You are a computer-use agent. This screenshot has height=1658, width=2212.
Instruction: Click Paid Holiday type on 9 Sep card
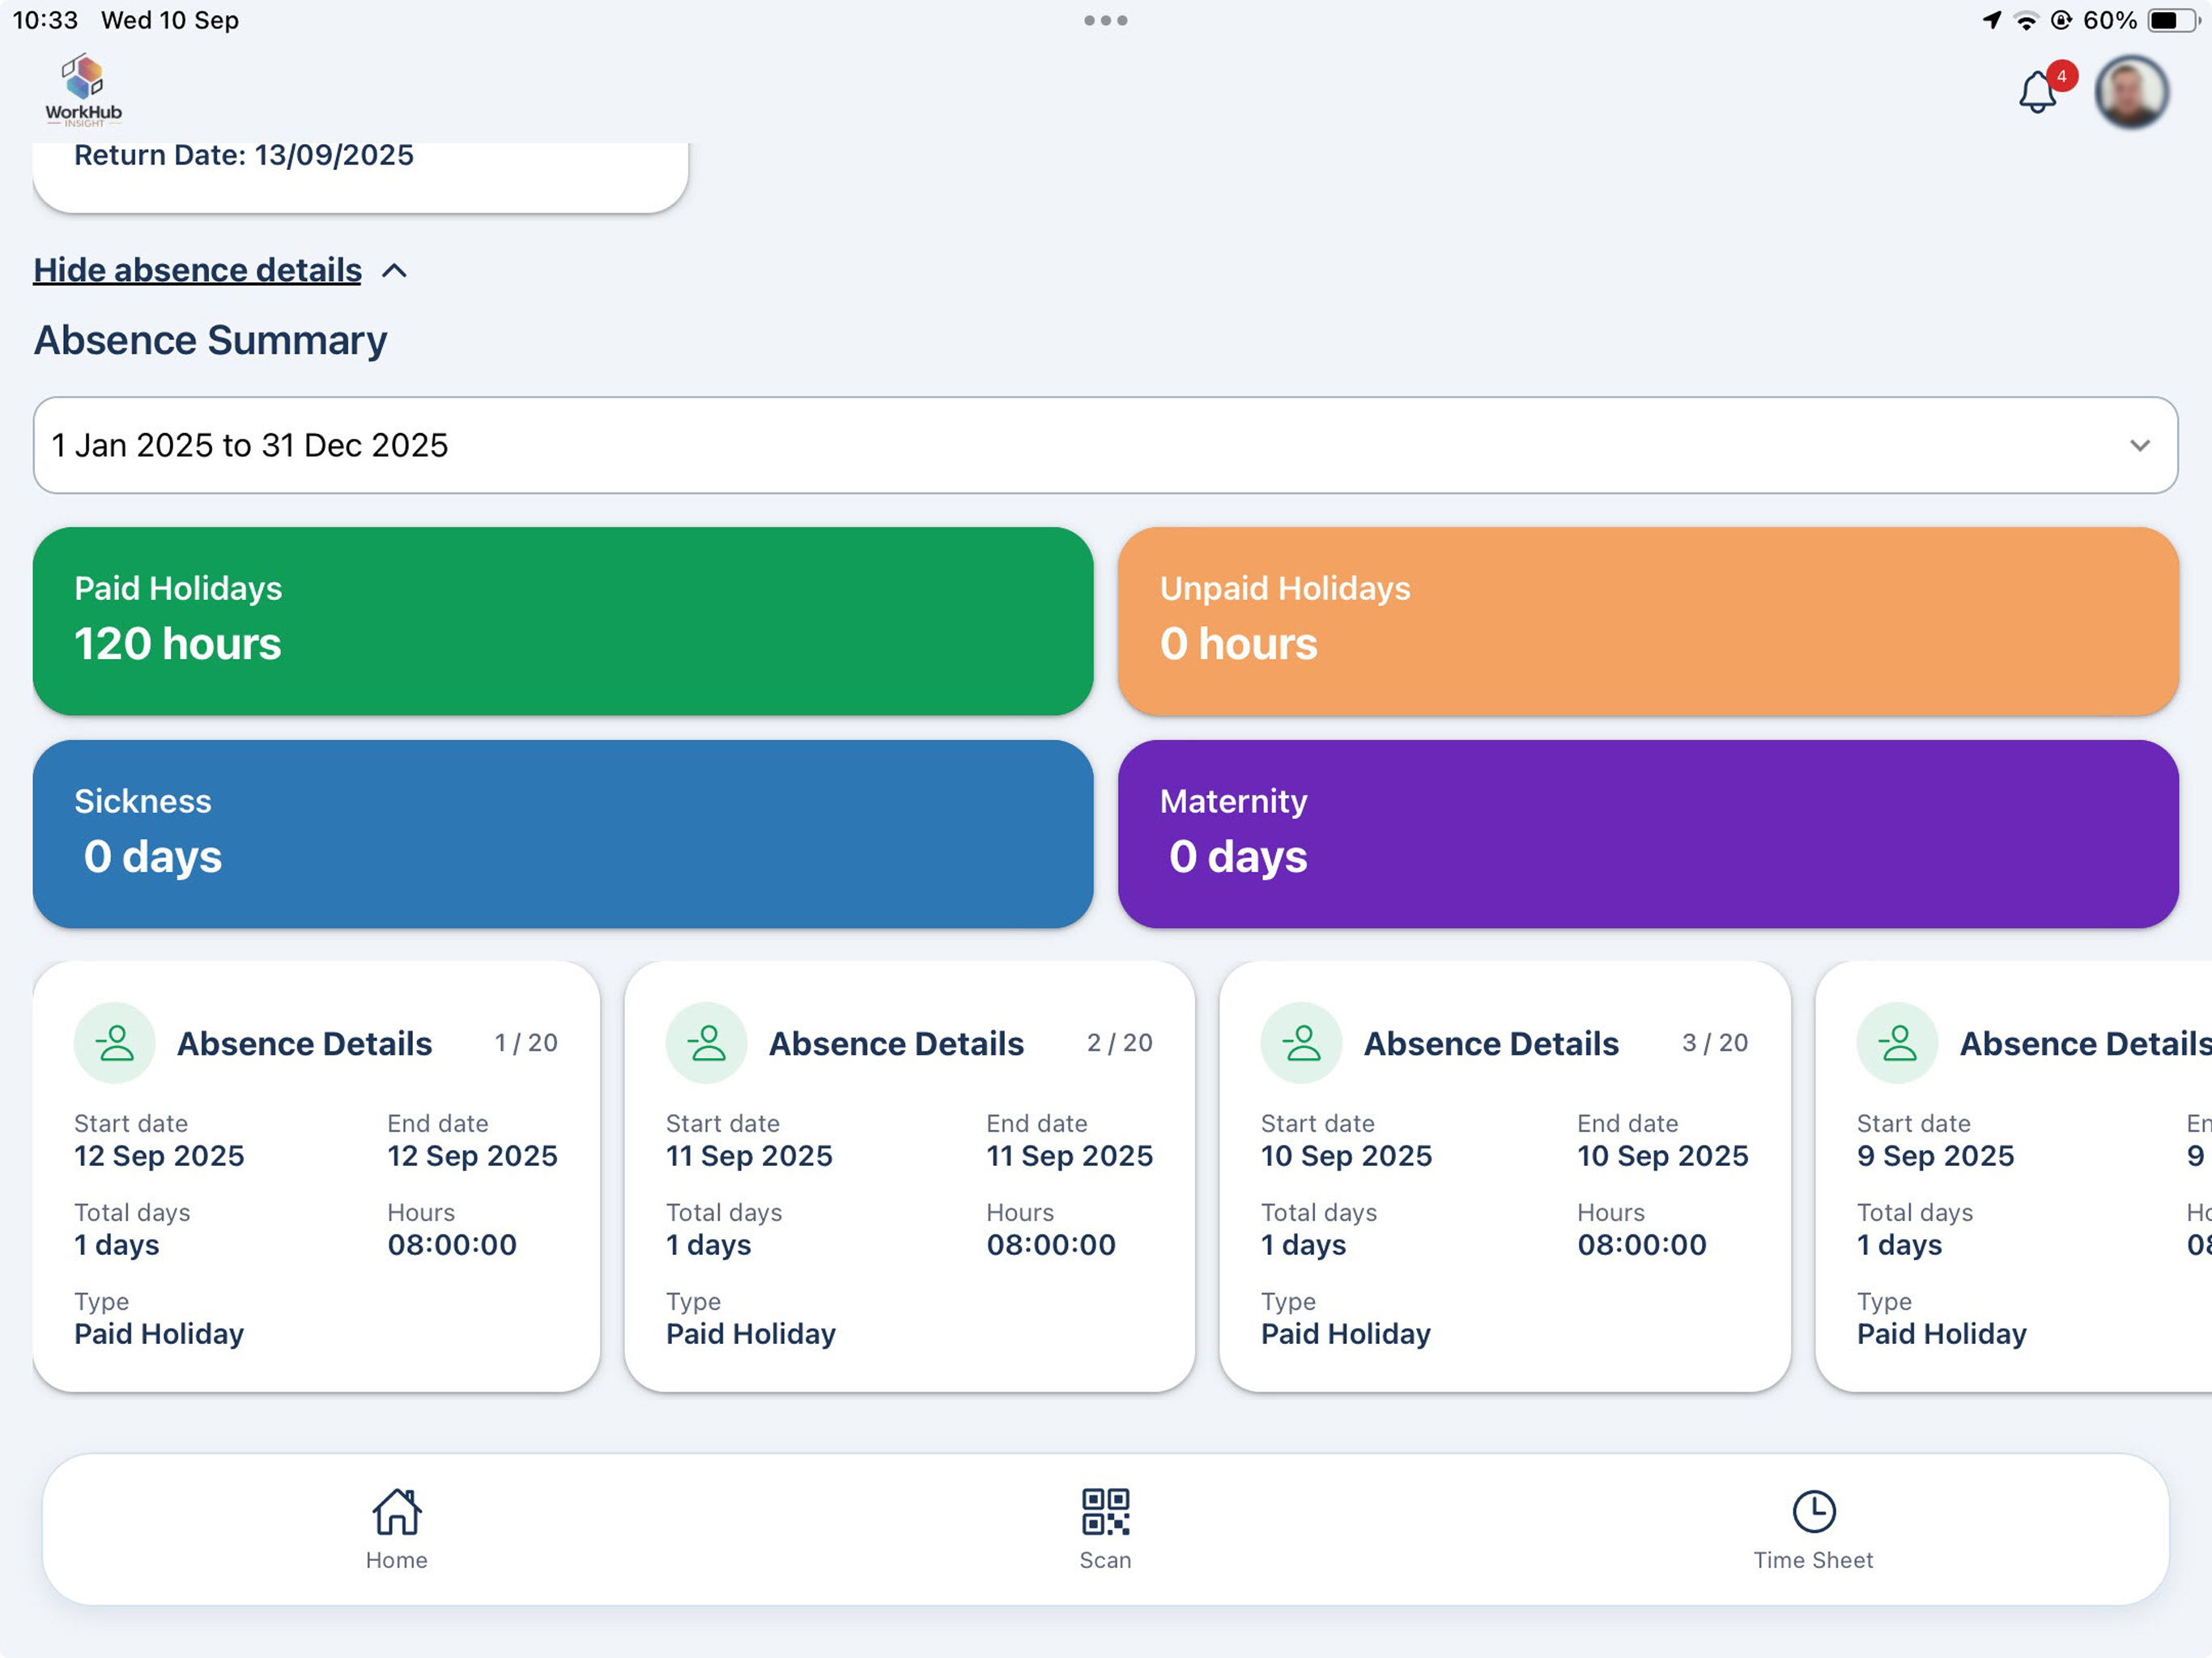[x=1941, y=1334]
